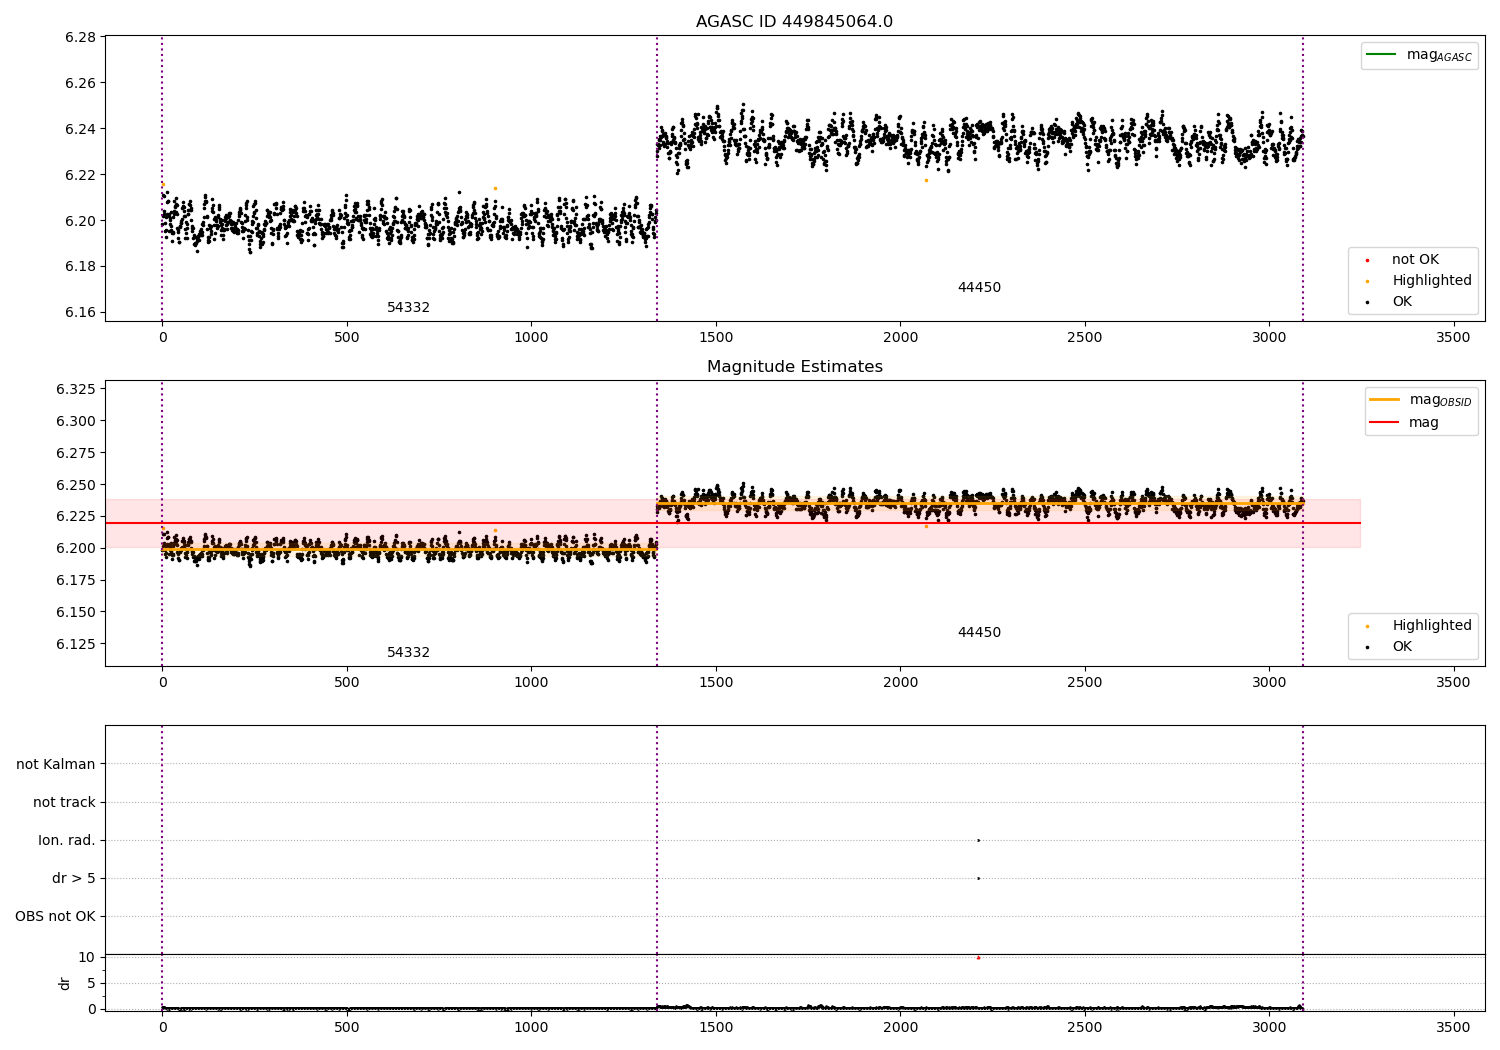Click the 'Ion. rad.' row label
Viewport: 1500px width, 1050px height.
point(67,841)
